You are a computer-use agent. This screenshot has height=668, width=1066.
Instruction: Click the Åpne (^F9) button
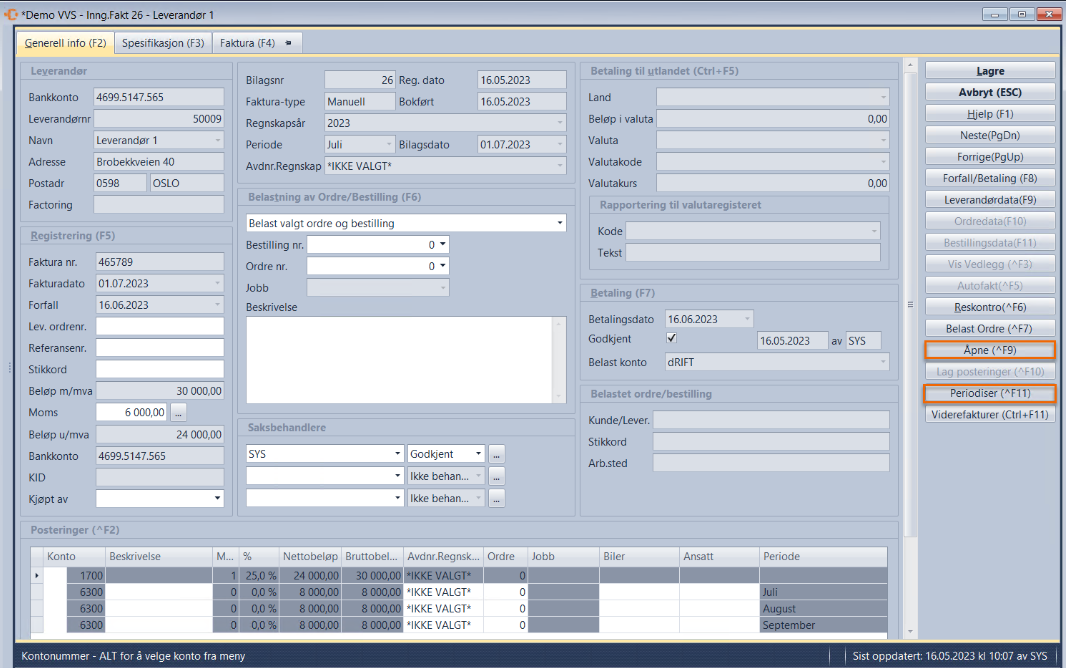click(990, 350)
